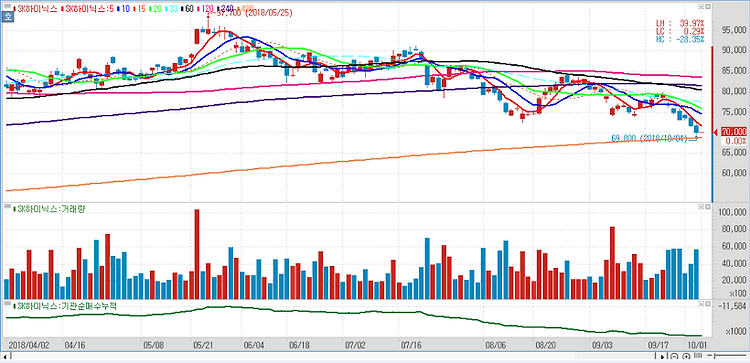Select the black 60 moving average legend
The width and height of the screenshot is (750, 363).
coord(188,9)
